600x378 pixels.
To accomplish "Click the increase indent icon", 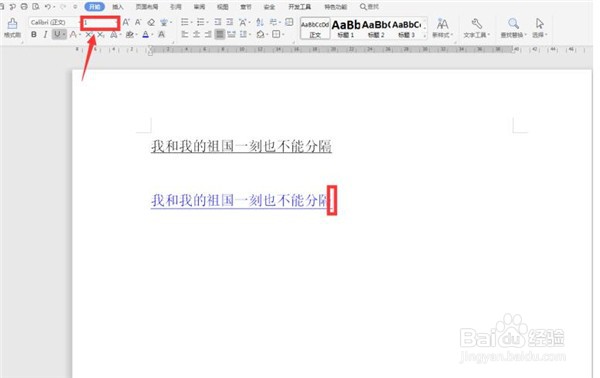I will pyautogui.click(x=230, y=22).
